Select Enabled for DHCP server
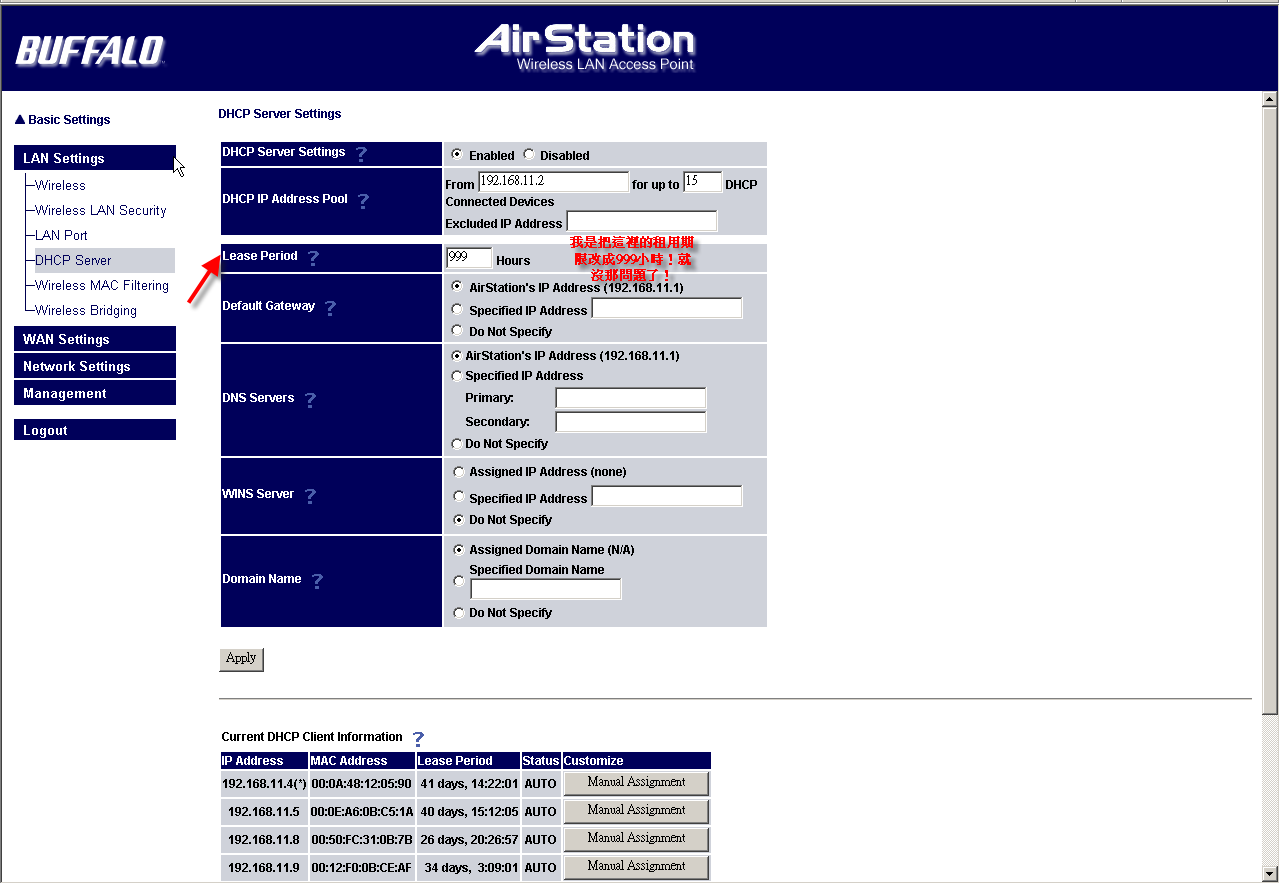The width and height of the screenshot is (1280, 883). 457,155
